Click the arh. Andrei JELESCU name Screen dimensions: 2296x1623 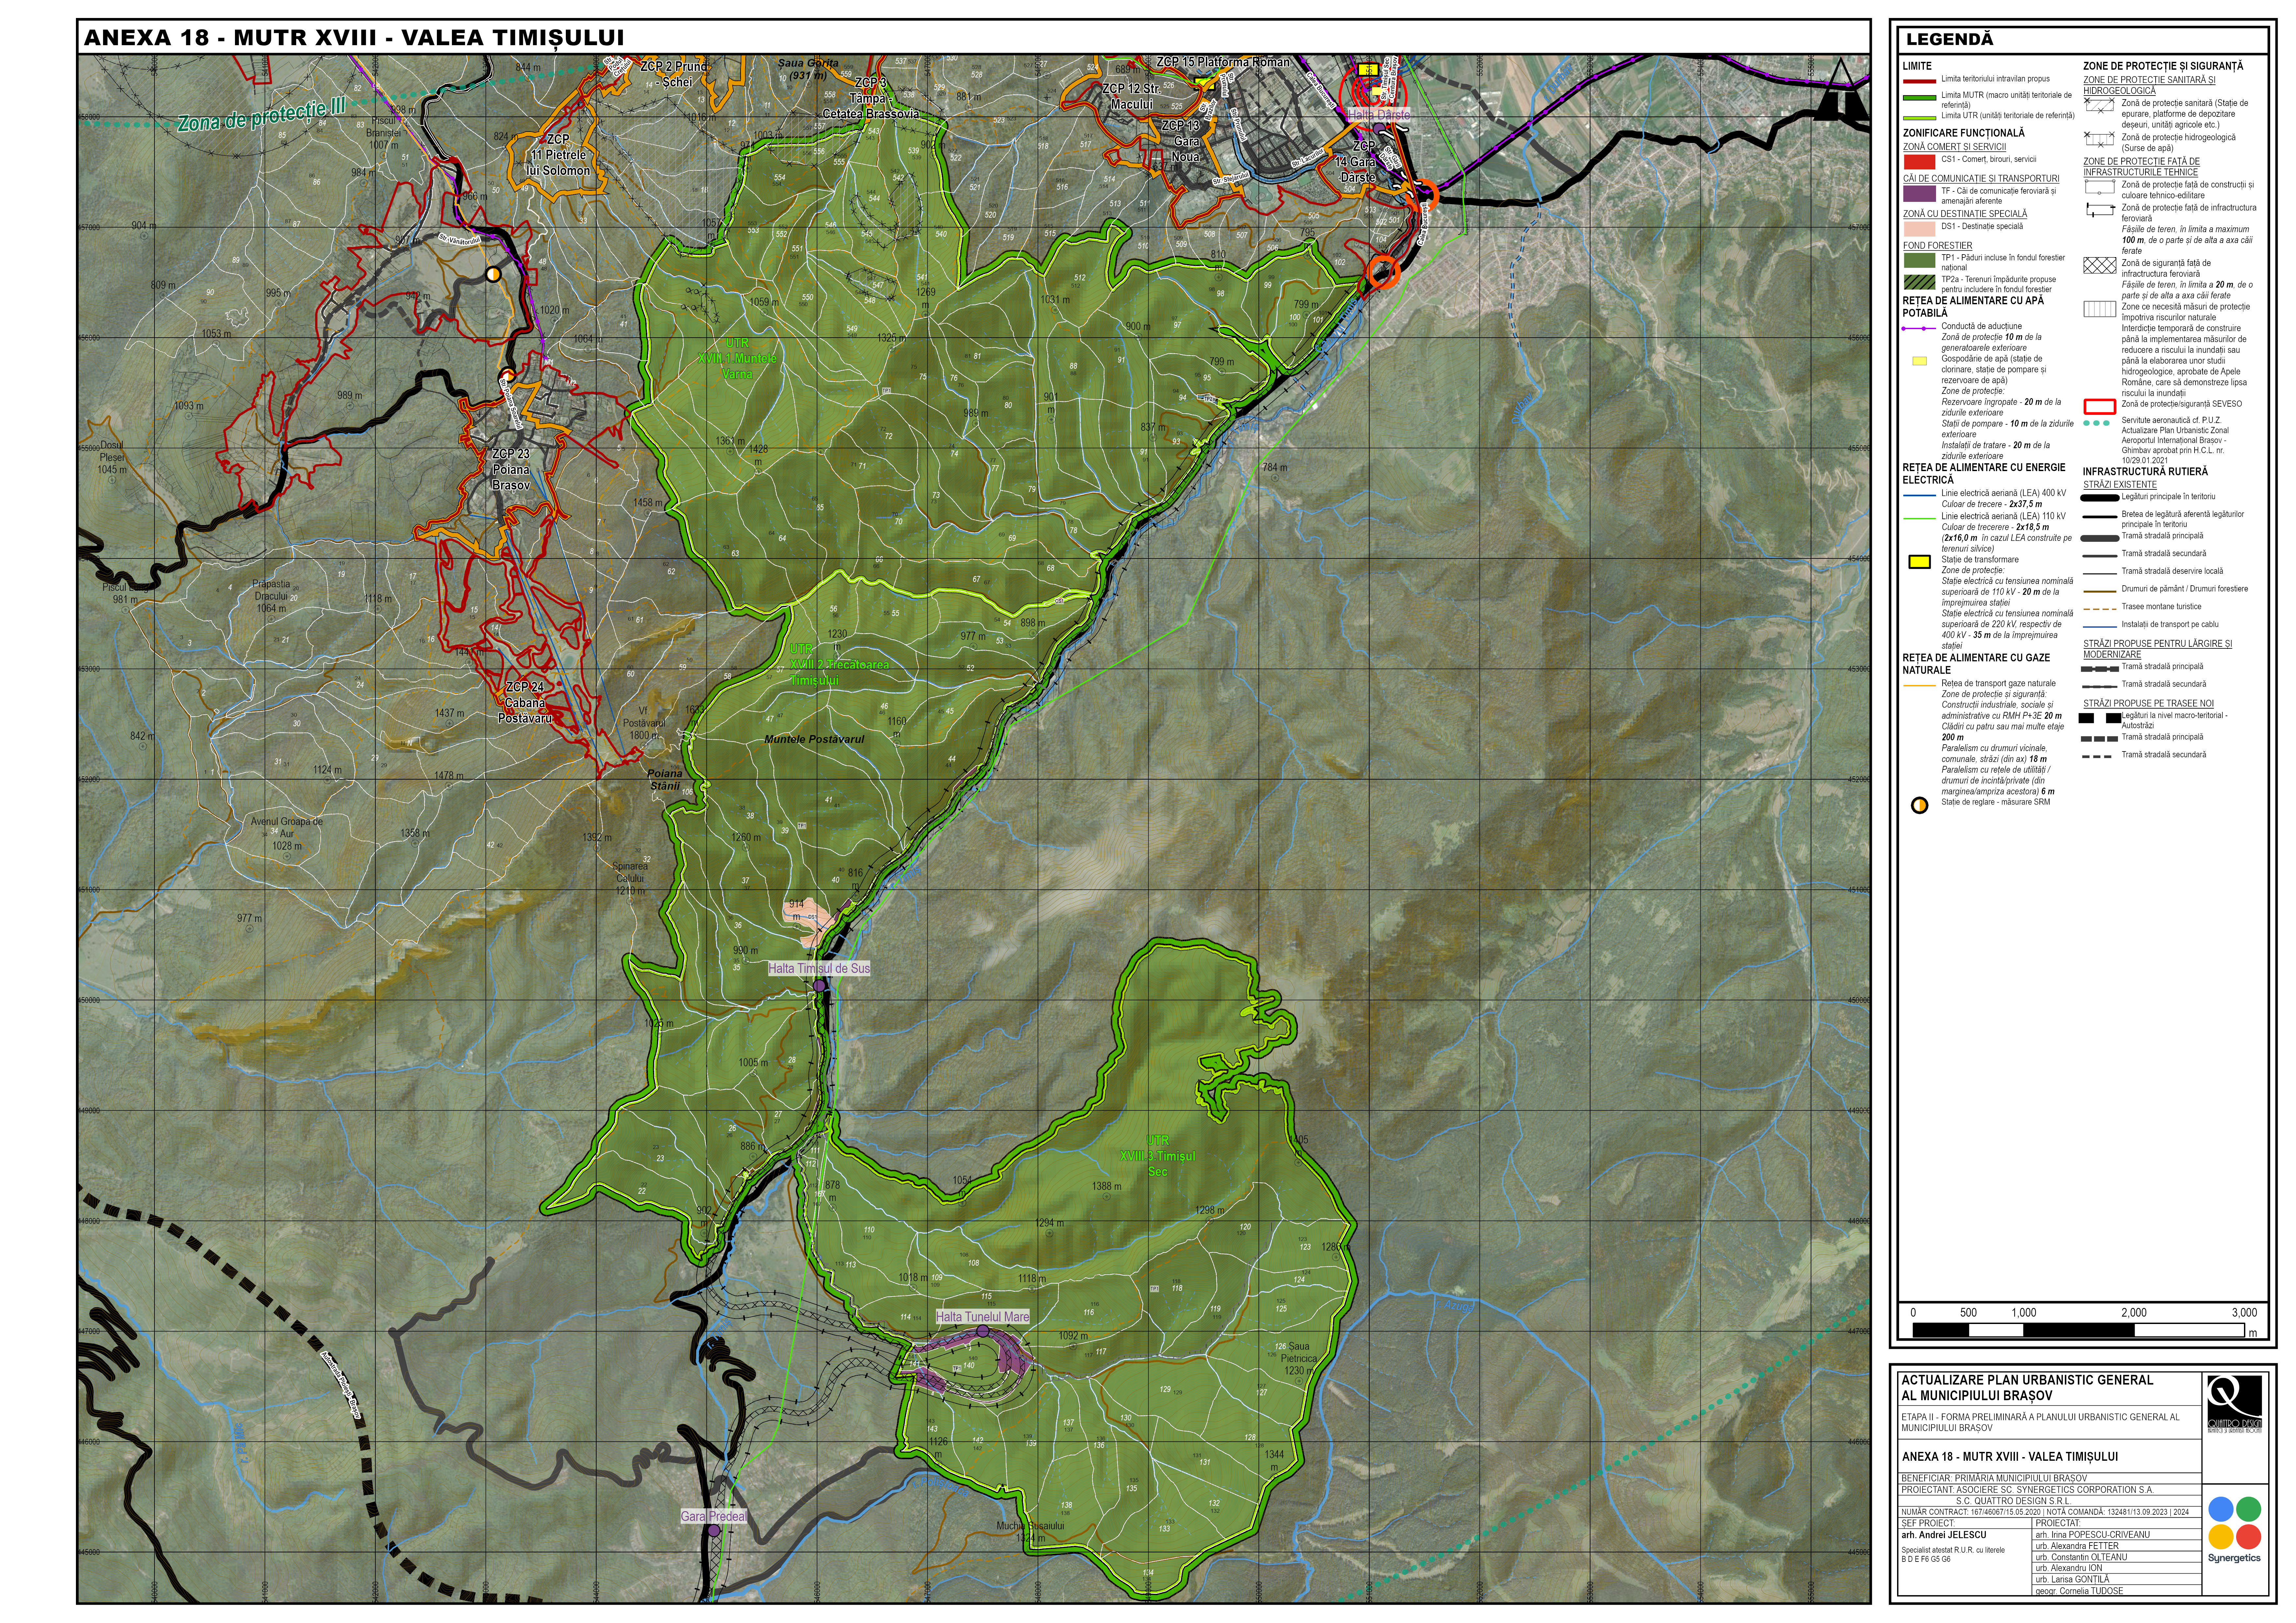click(1944, 1535)
